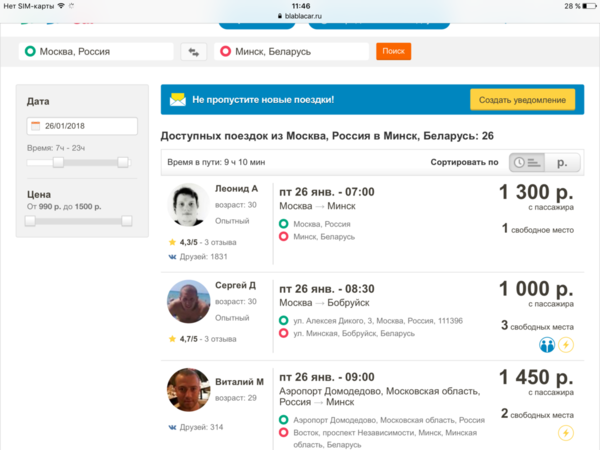Click the envelope notification icon
600x450 pixels.
[x=178, y=99]
